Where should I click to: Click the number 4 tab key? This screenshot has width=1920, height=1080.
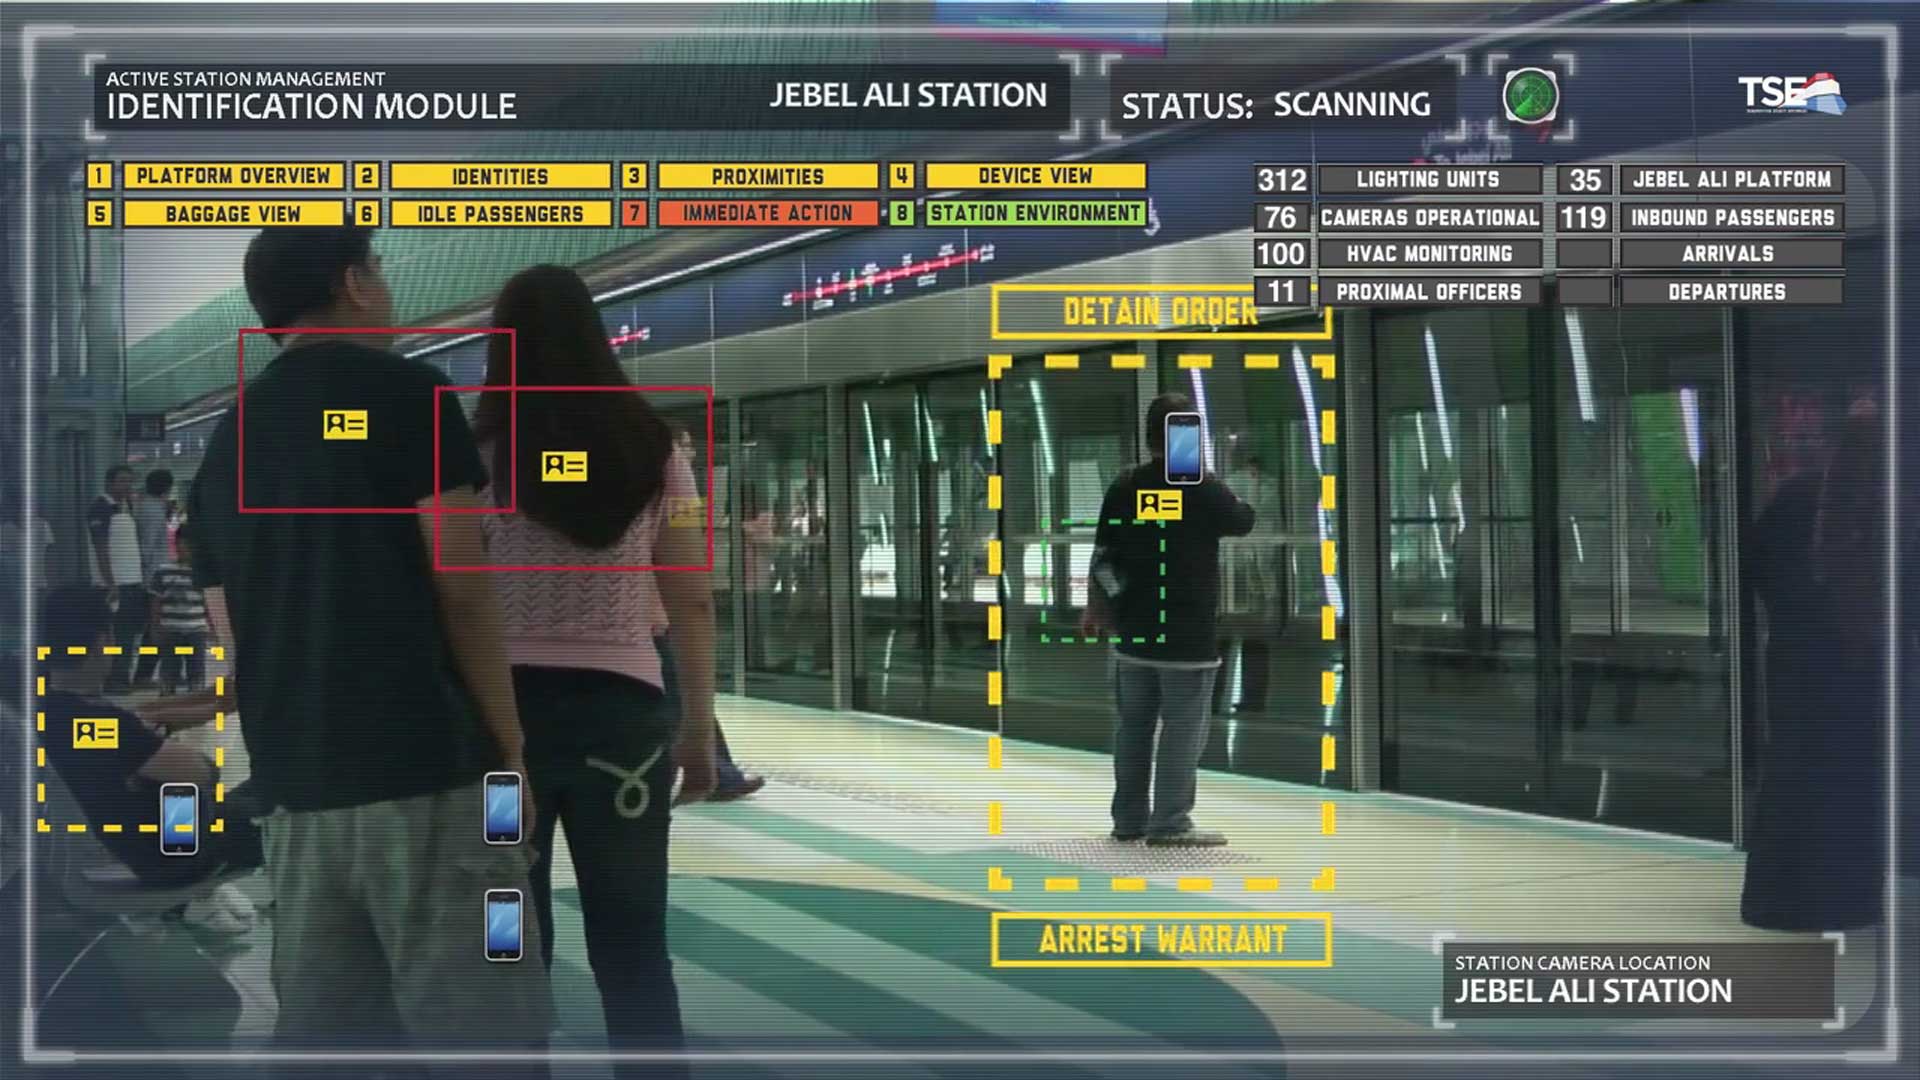[902, 176]
